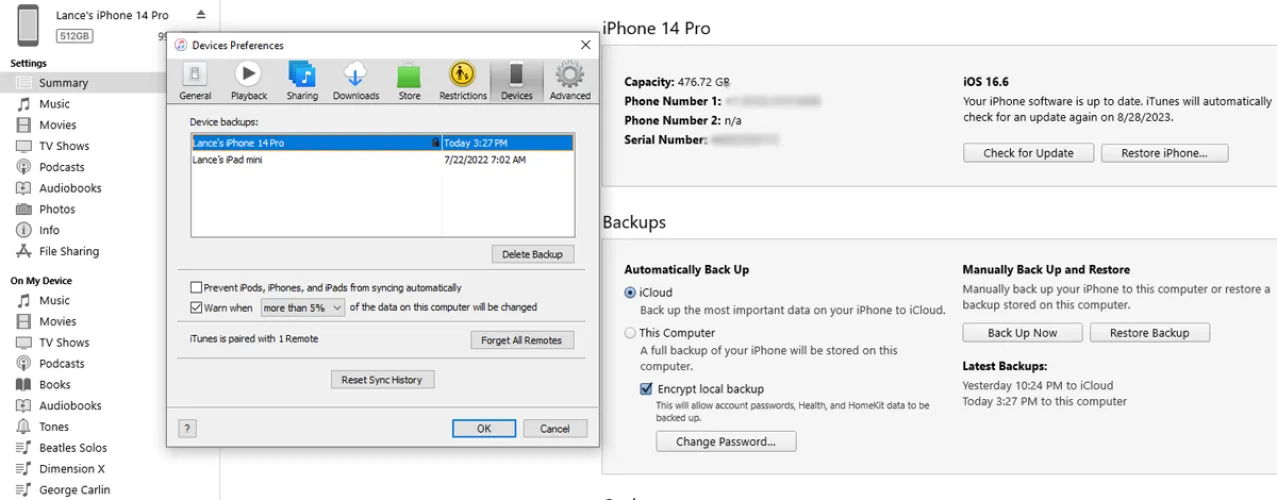Select Podcasts under Settings in sidebar

pos(61,167)
